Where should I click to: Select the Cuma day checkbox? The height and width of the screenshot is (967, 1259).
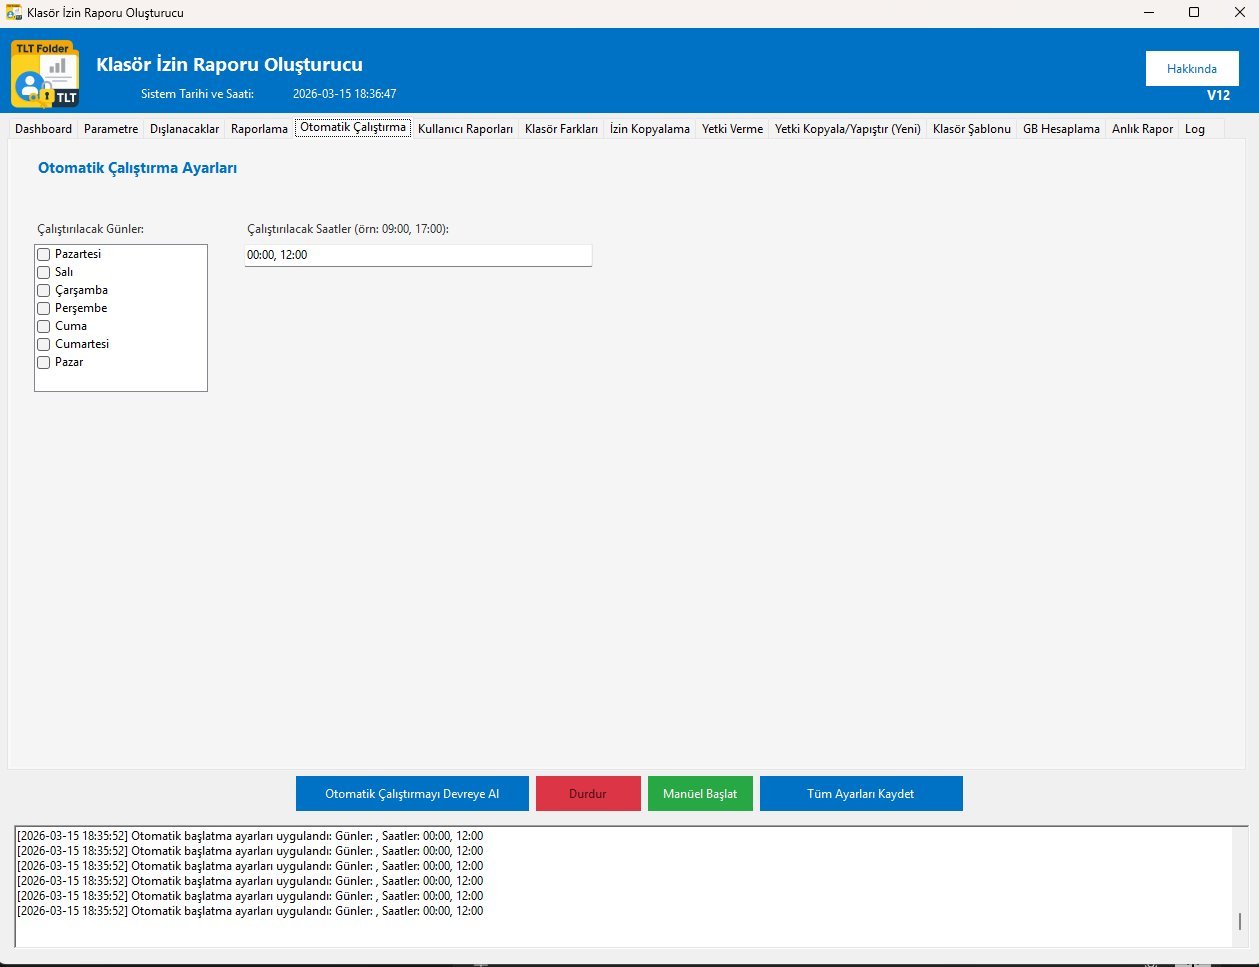click(x=44, y=327)
